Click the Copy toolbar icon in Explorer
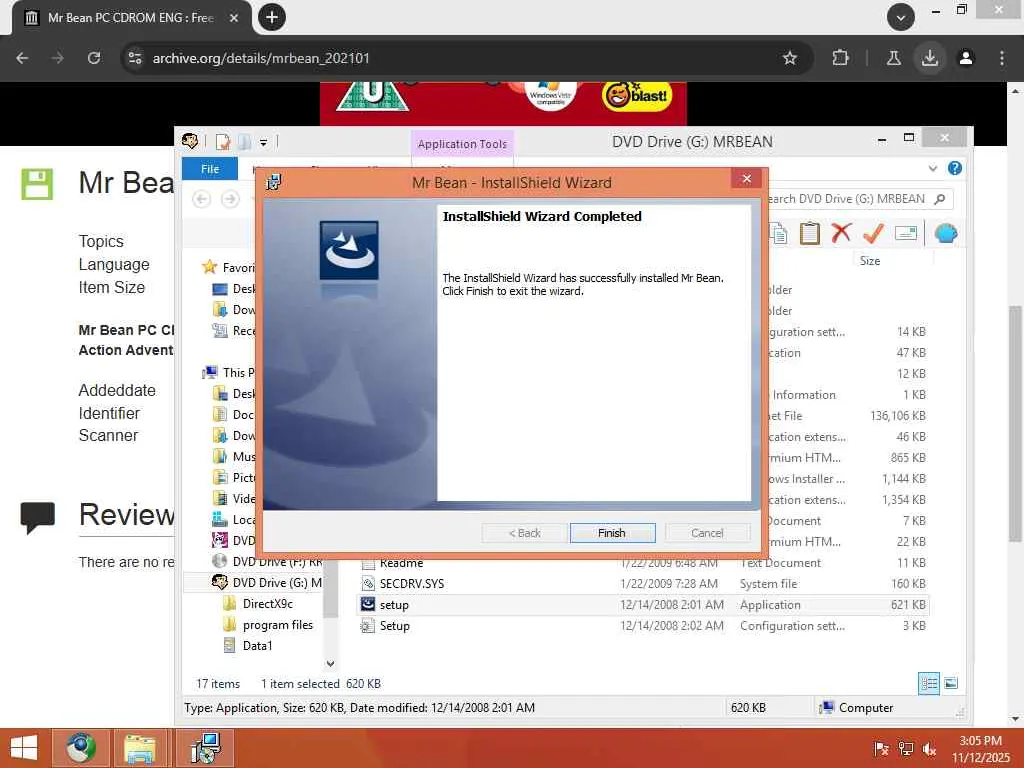1024x768 pixels. tap(778, 232)
